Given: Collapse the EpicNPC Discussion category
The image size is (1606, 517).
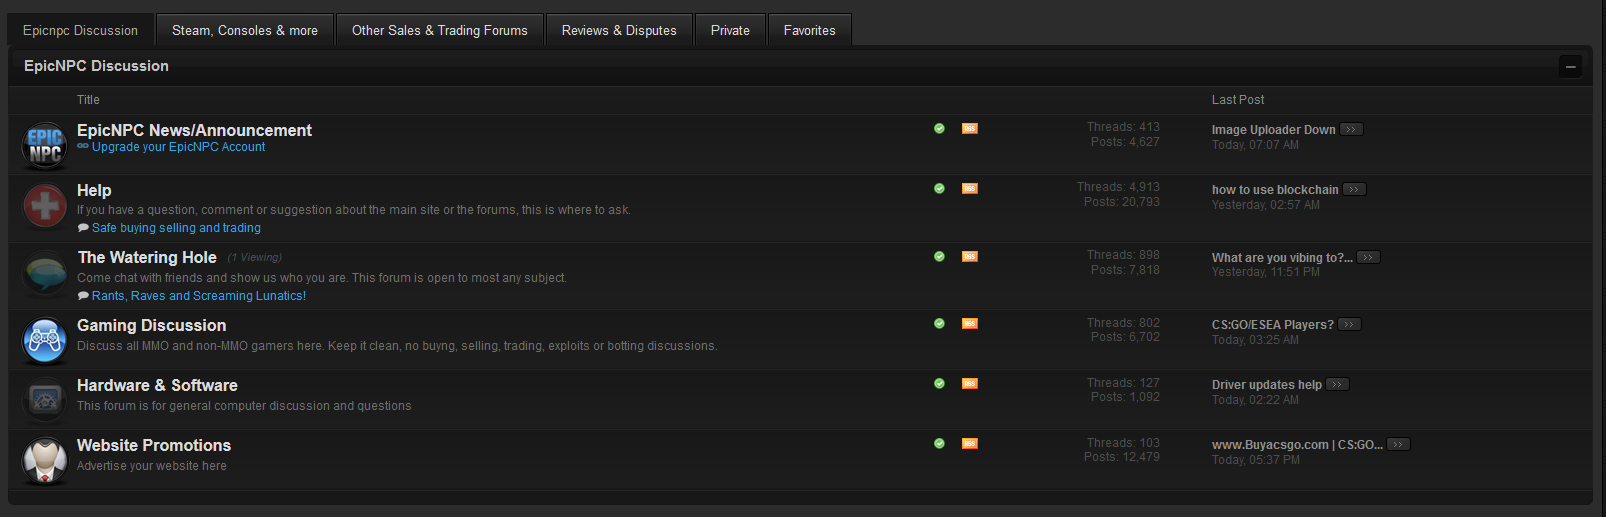Looking at the screenshot, I should pos(1570,67).
